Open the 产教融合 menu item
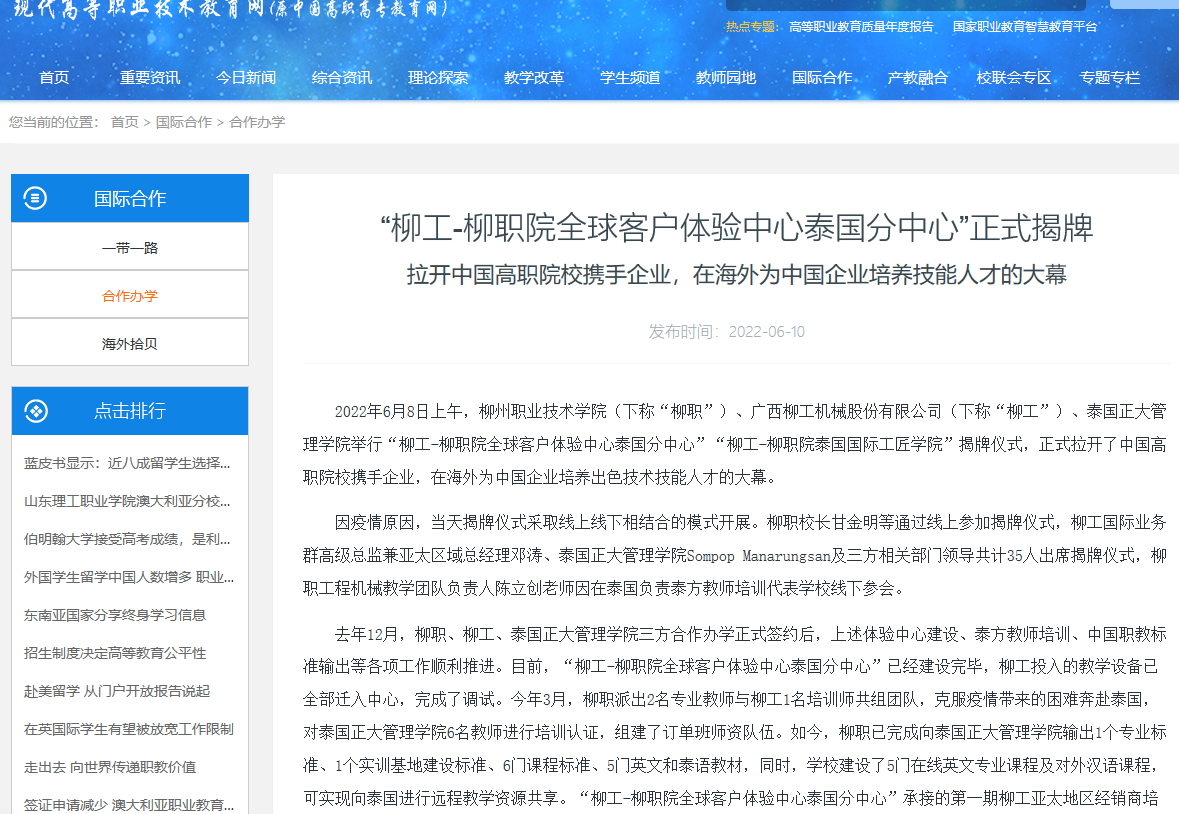The height and width of the screenshot is (814, 1179). click(918, 78)
